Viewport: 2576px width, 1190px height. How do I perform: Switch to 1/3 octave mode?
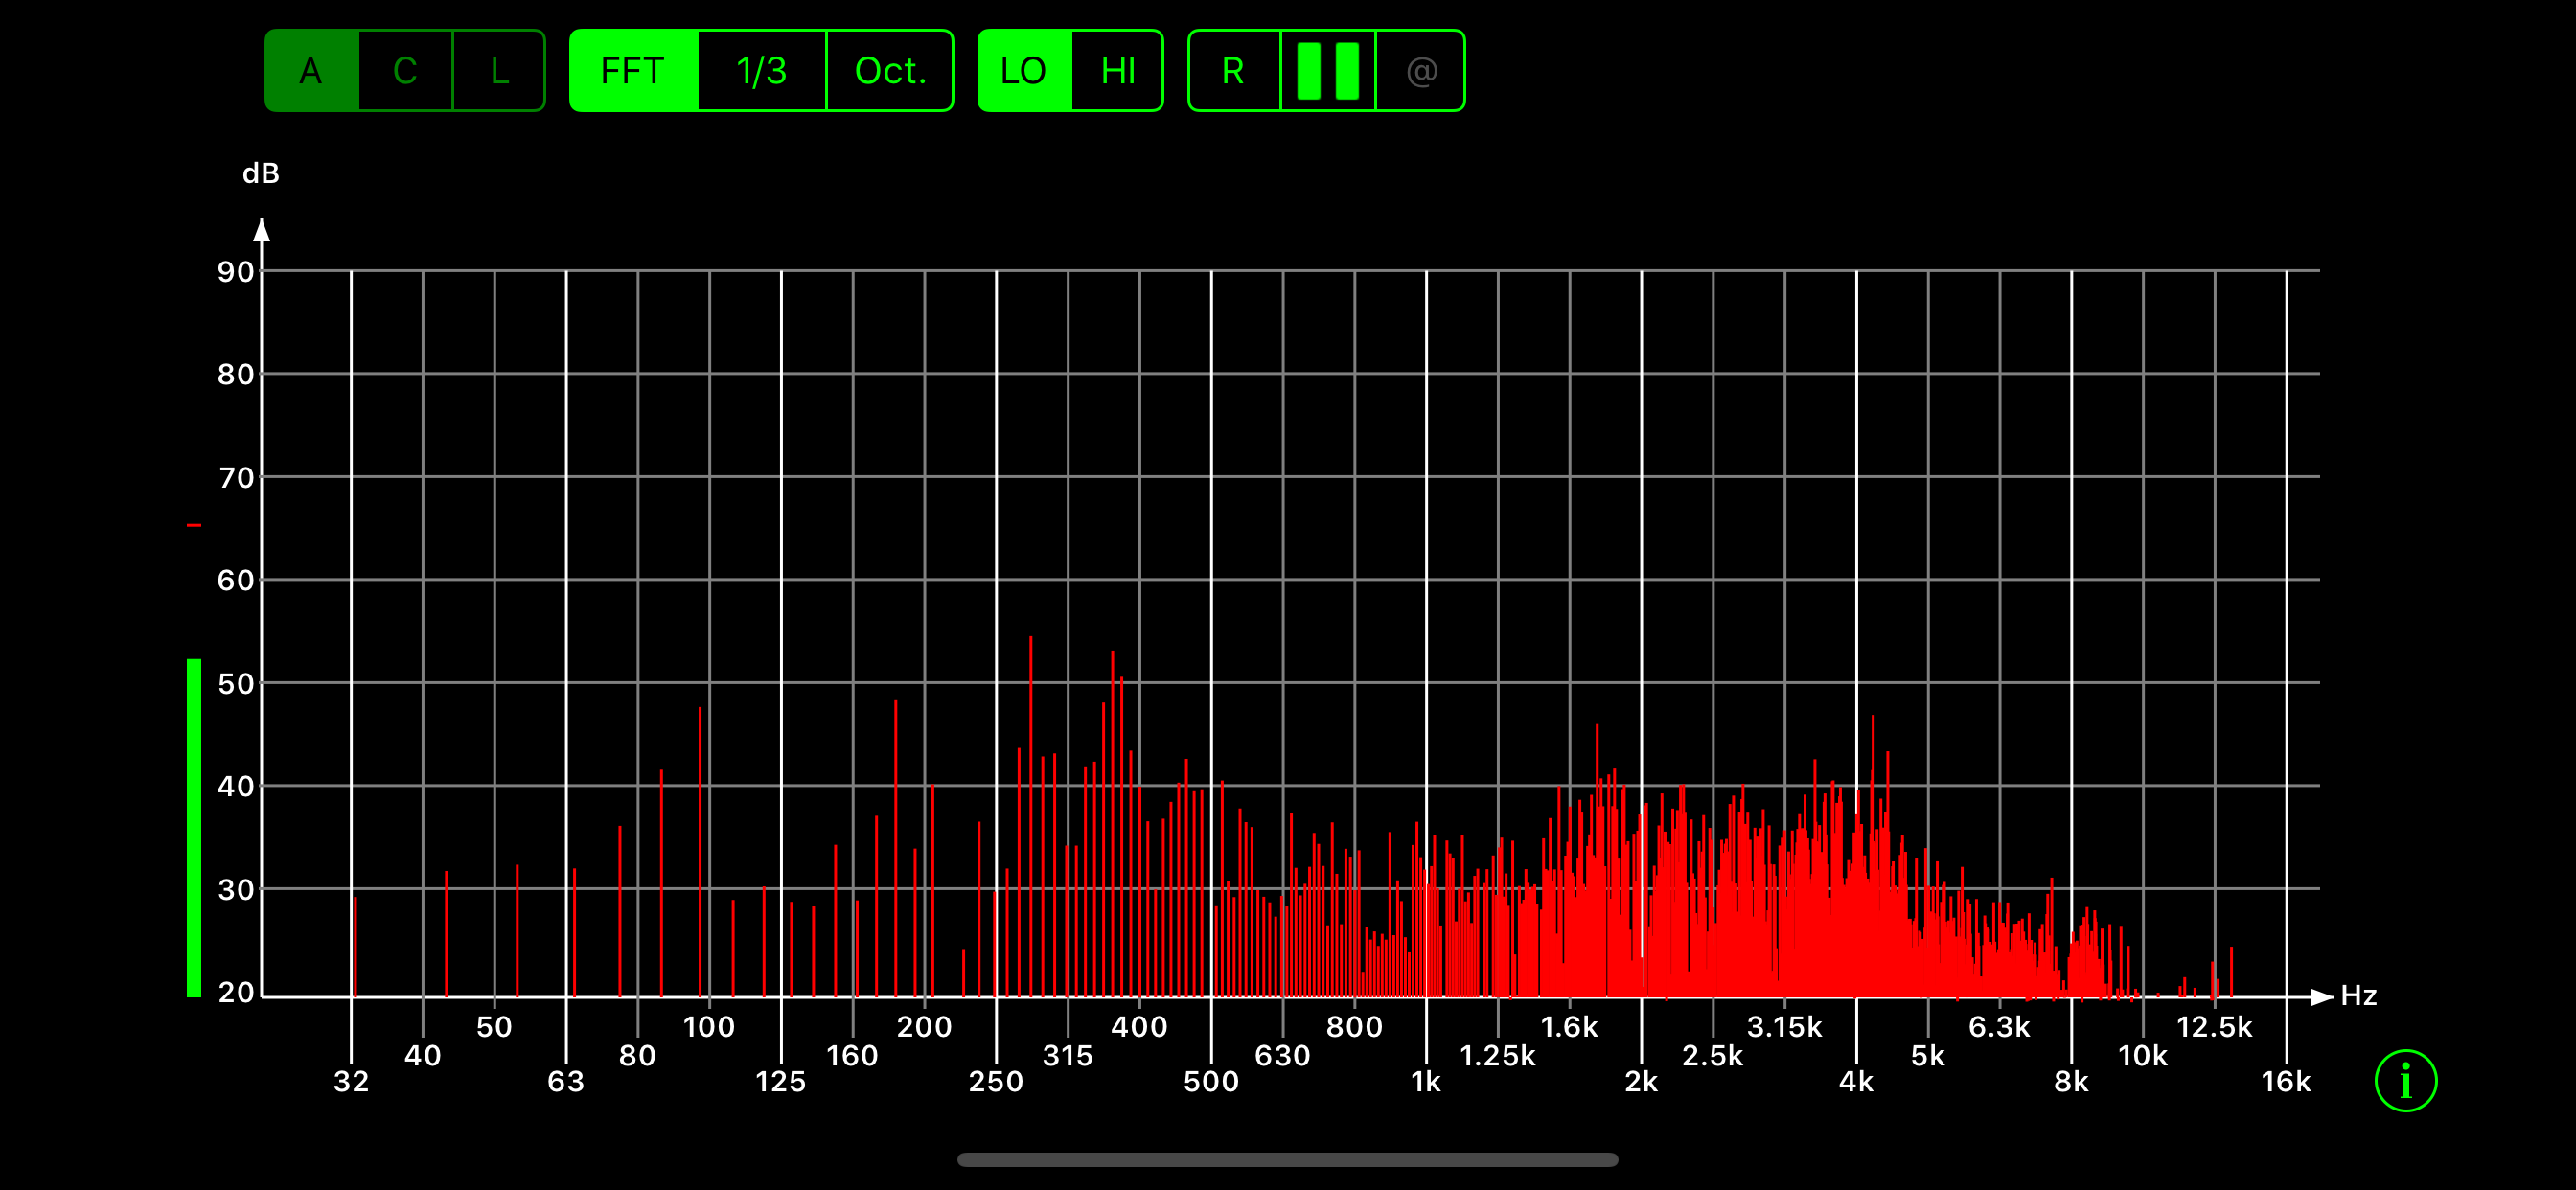click(762, 71)
